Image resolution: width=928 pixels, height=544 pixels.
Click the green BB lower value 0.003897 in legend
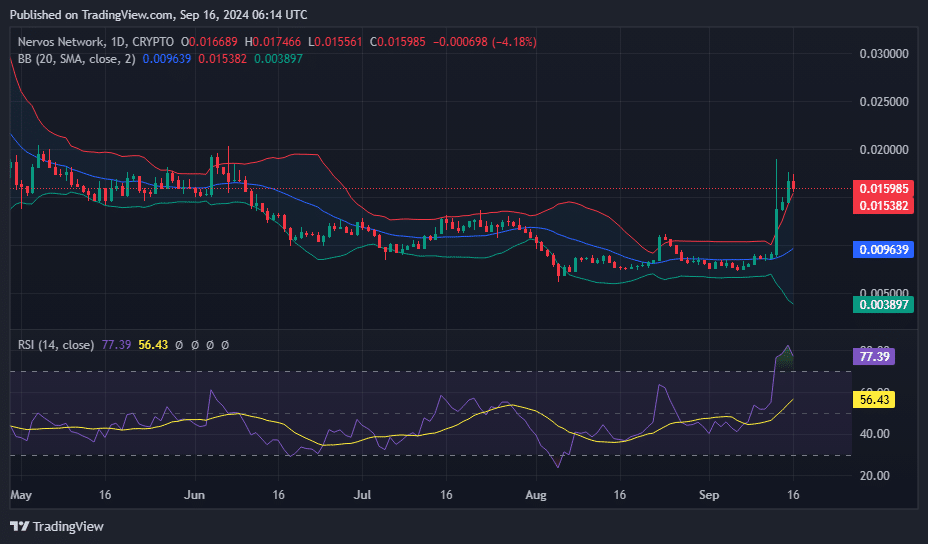[278, 59]
